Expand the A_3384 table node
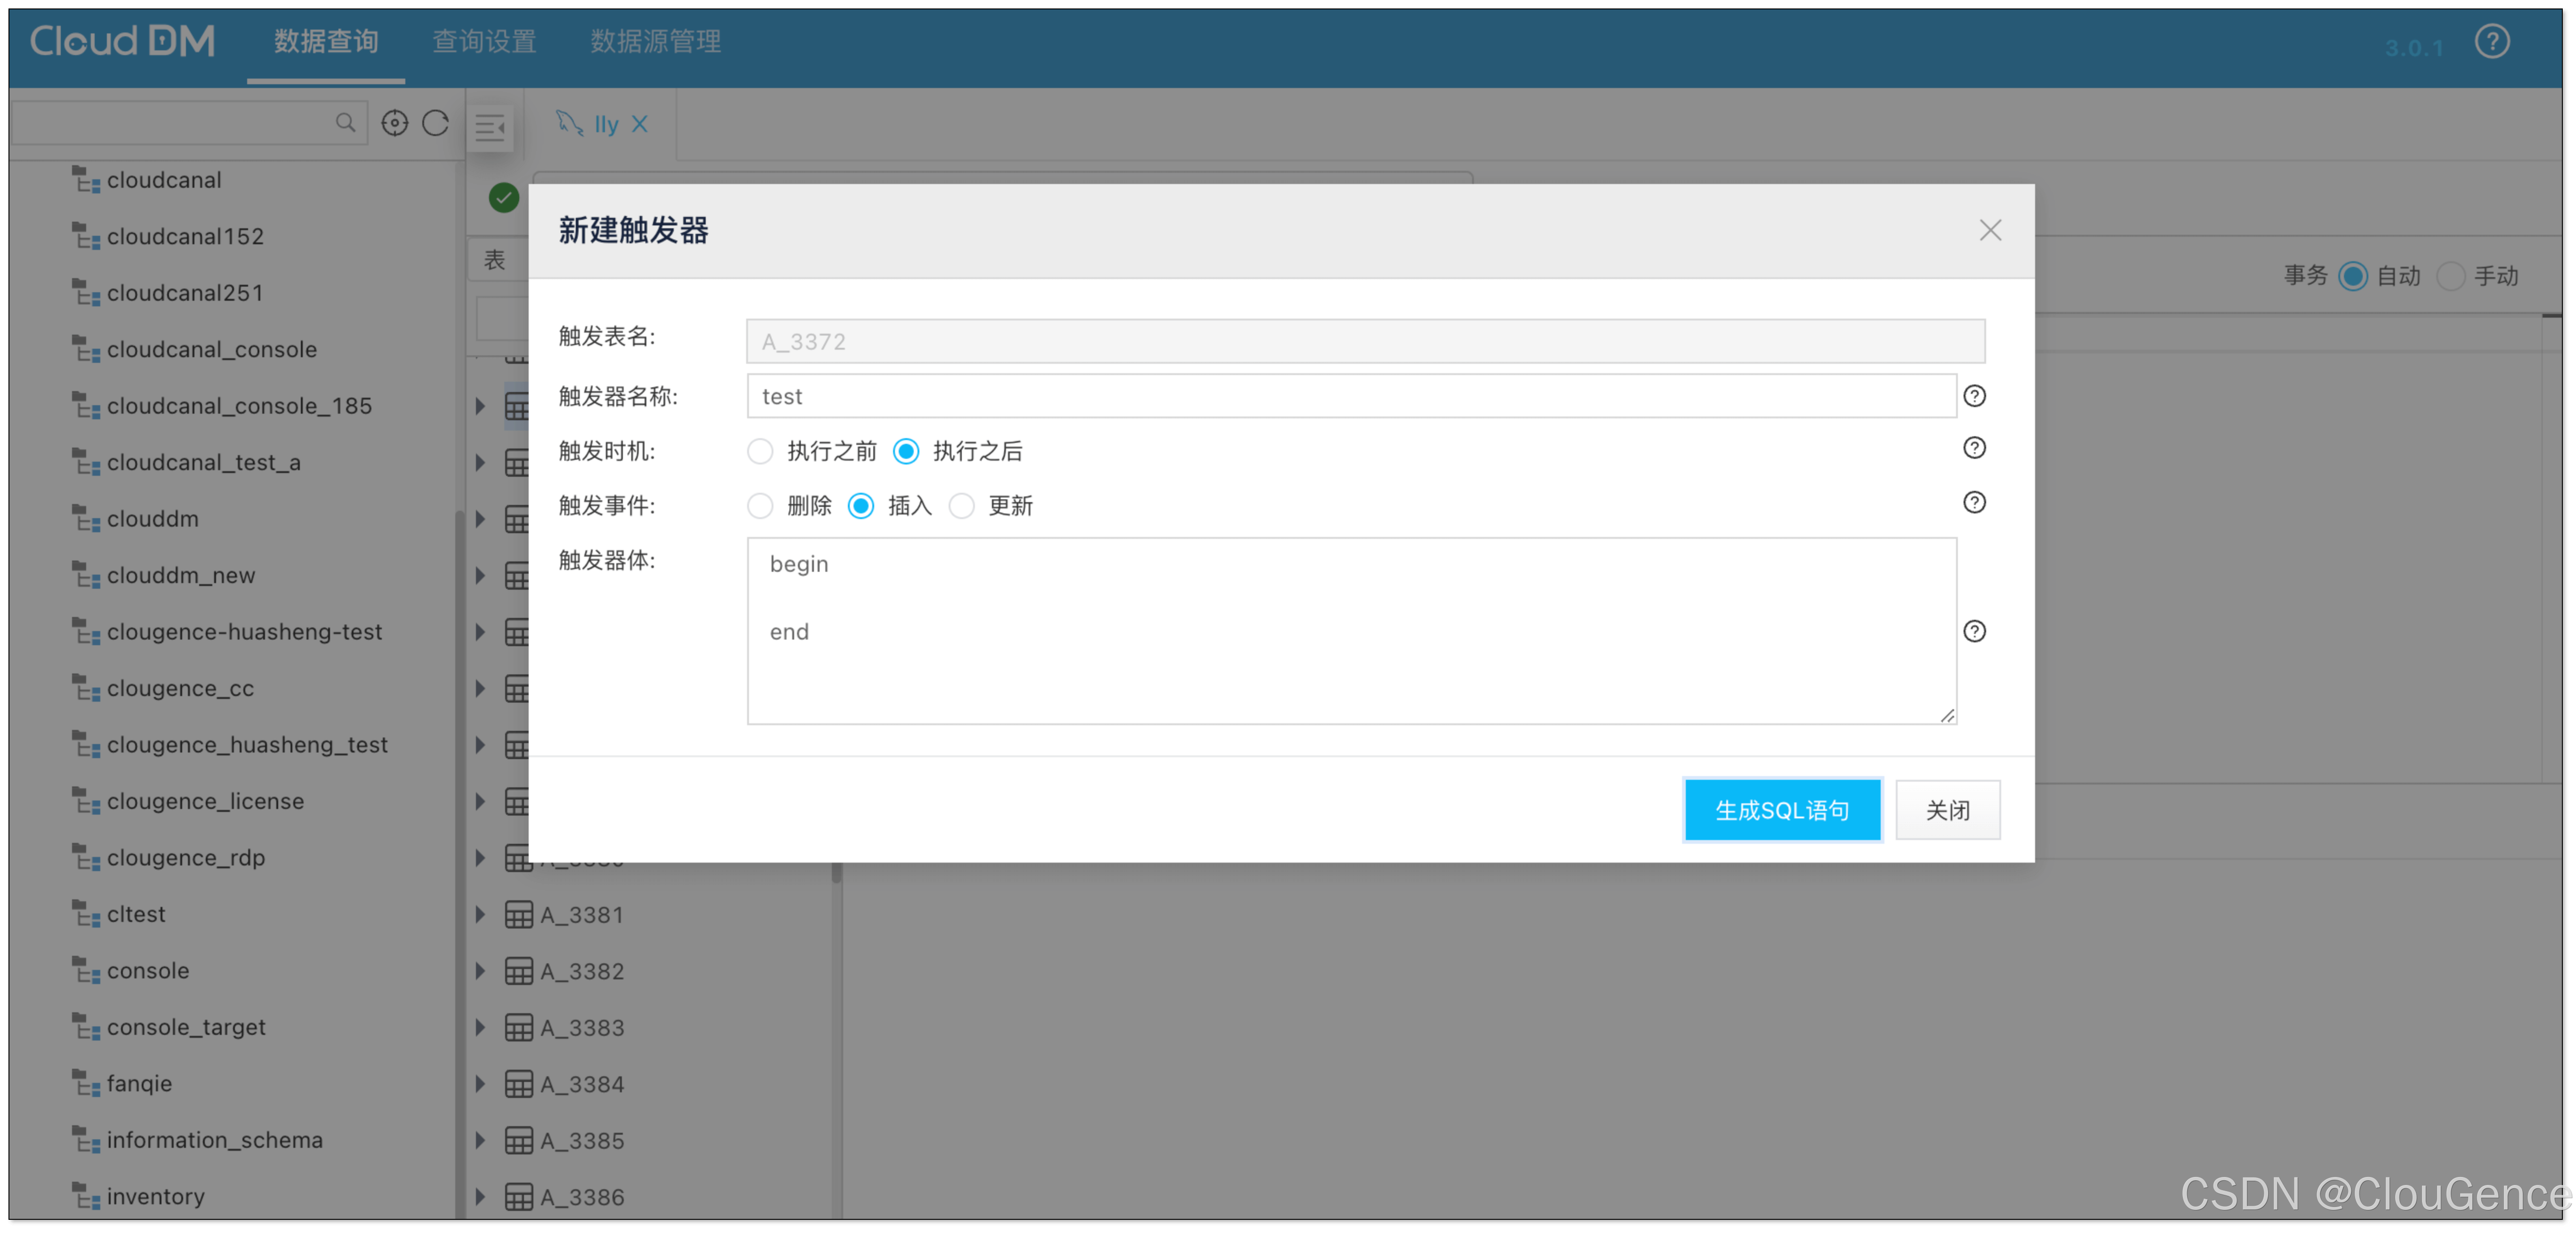 coord(480,1083)
